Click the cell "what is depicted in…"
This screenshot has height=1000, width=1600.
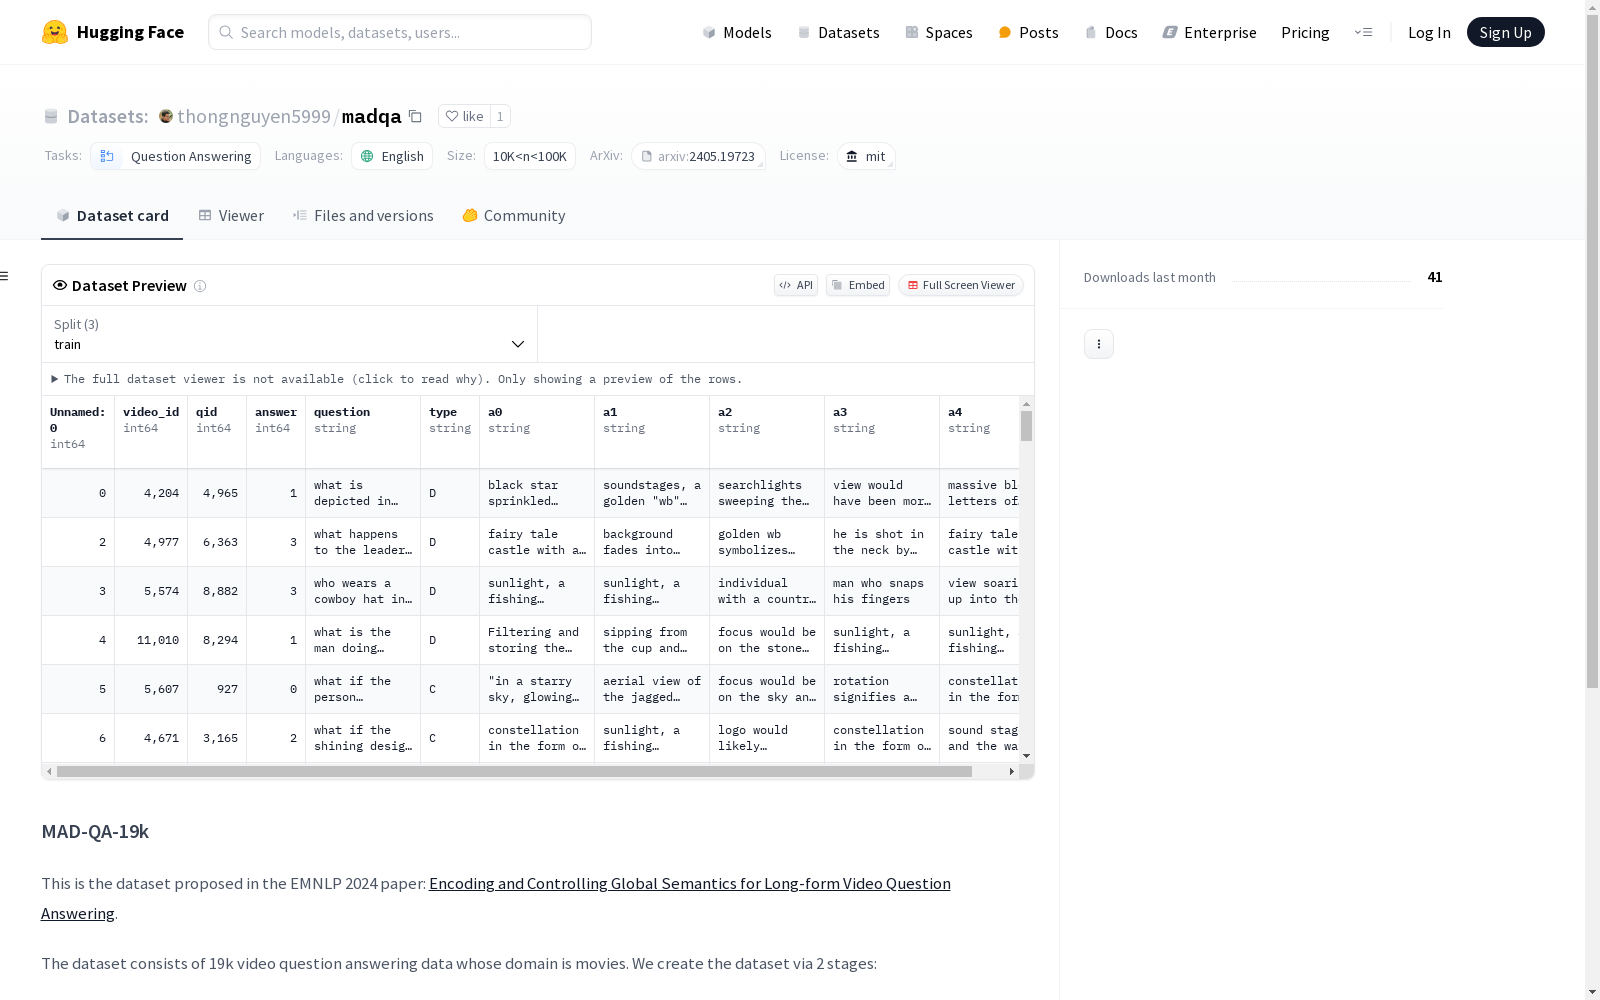(363, 493)
